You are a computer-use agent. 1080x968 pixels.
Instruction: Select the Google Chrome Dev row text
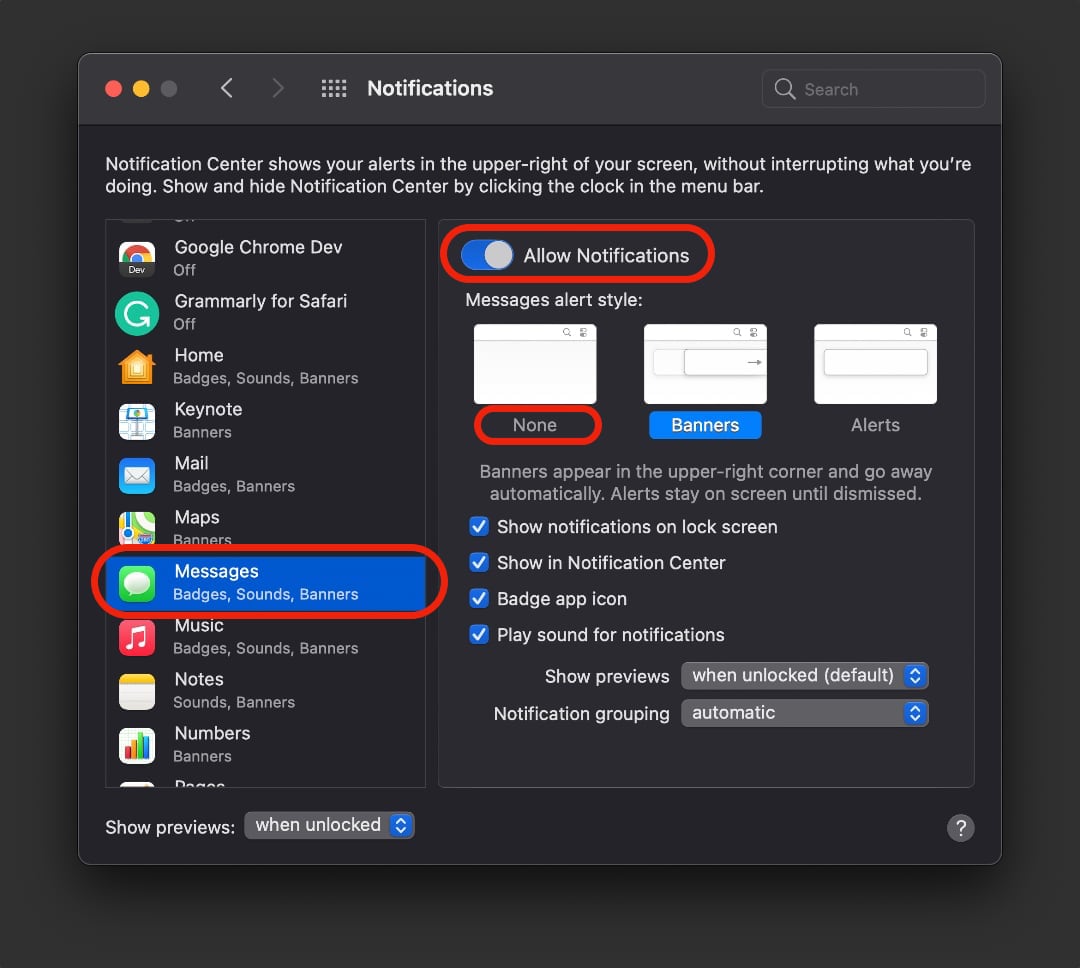click(x=258, y=247)
